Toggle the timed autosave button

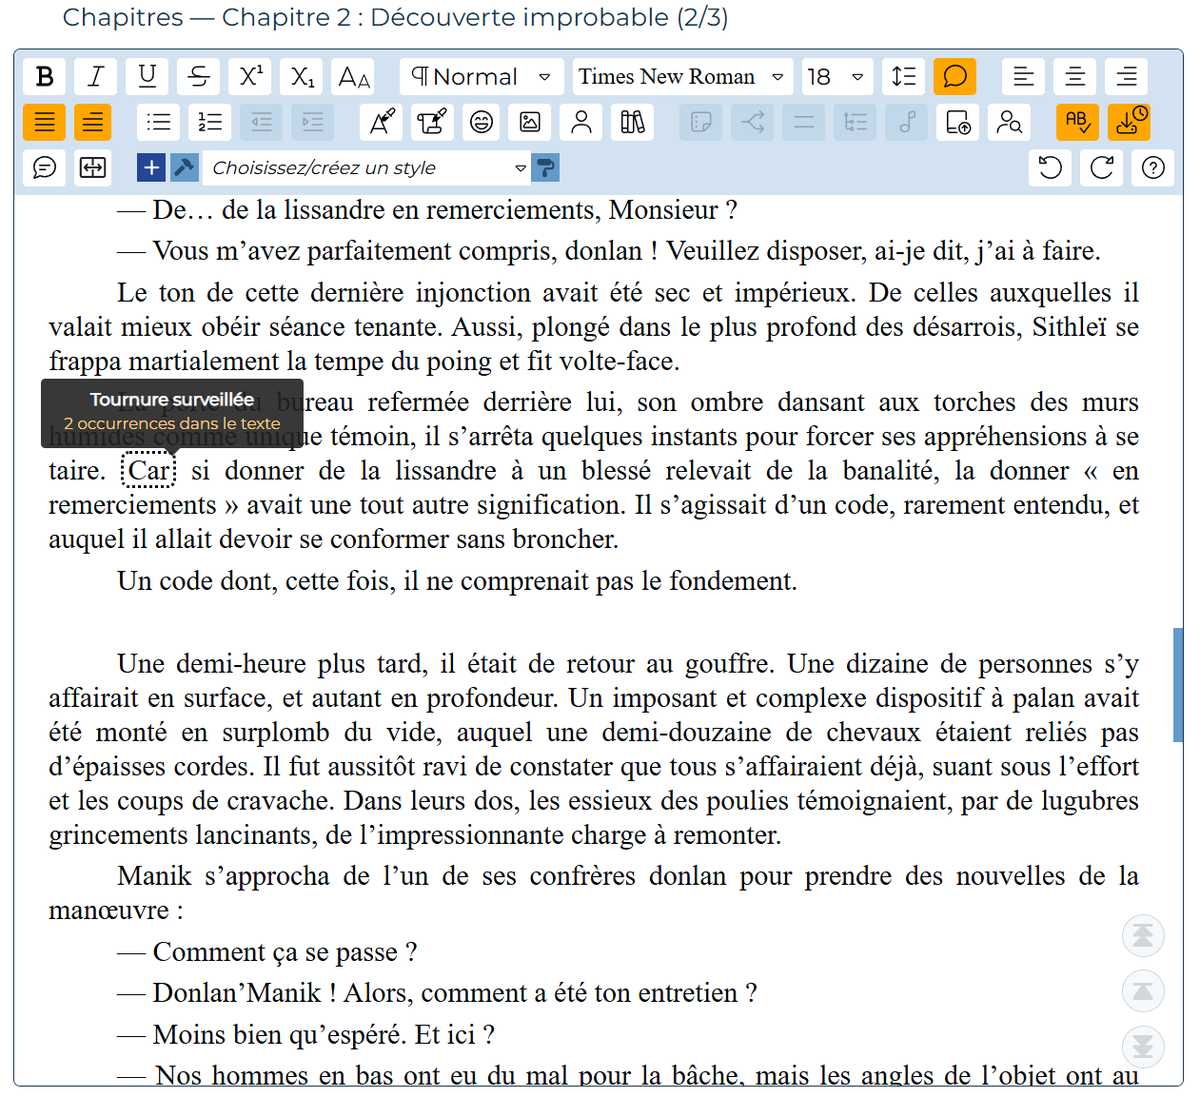1129,122
